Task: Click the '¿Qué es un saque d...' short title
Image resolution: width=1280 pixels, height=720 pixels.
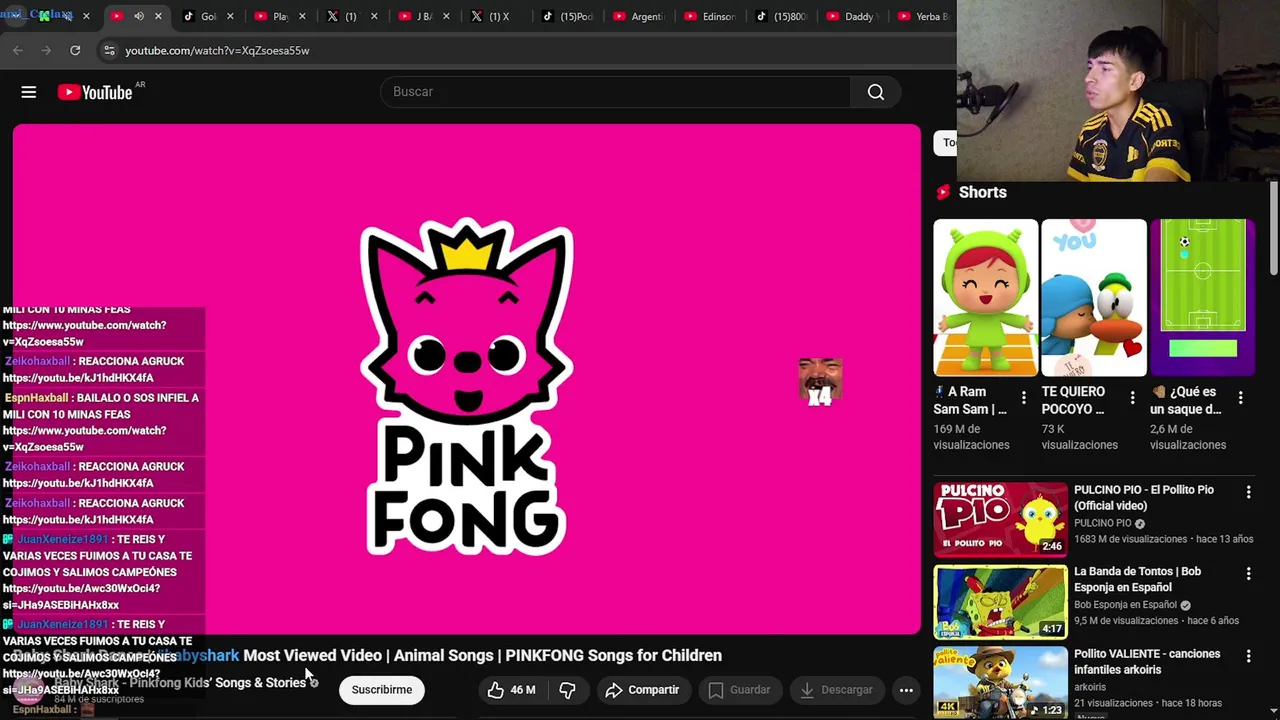Action: click(1187, 400)
